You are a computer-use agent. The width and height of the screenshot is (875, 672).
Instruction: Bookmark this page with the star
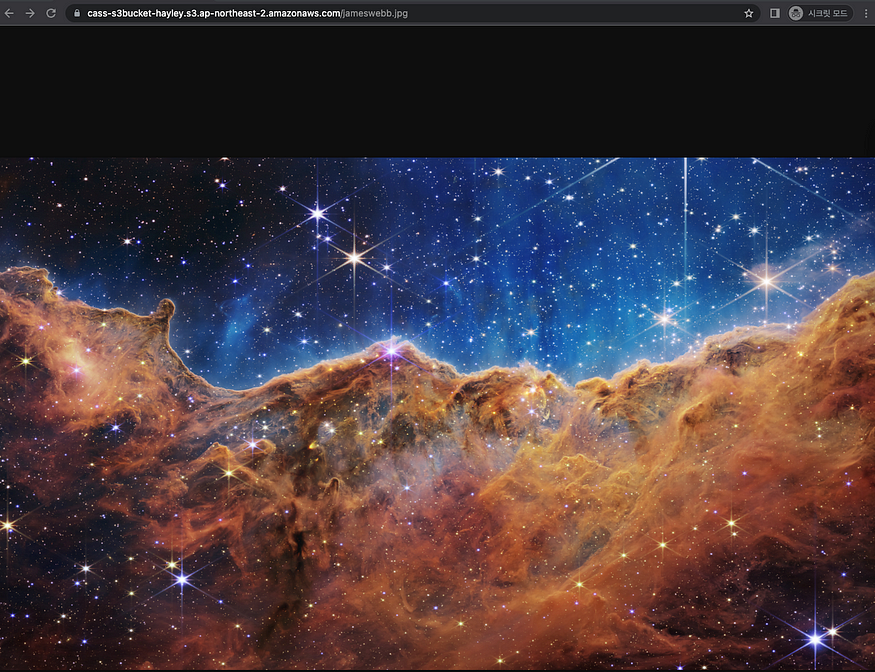click(x=748, y=13)
